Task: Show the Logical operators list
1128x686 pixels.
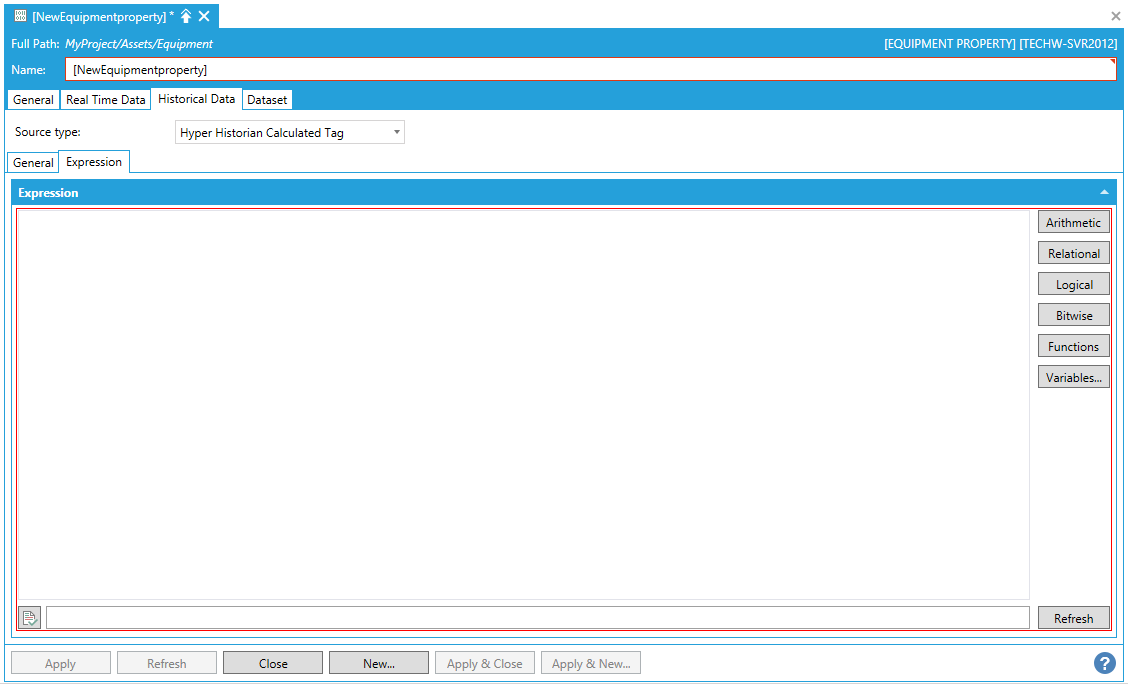Action: point(1073,285)
